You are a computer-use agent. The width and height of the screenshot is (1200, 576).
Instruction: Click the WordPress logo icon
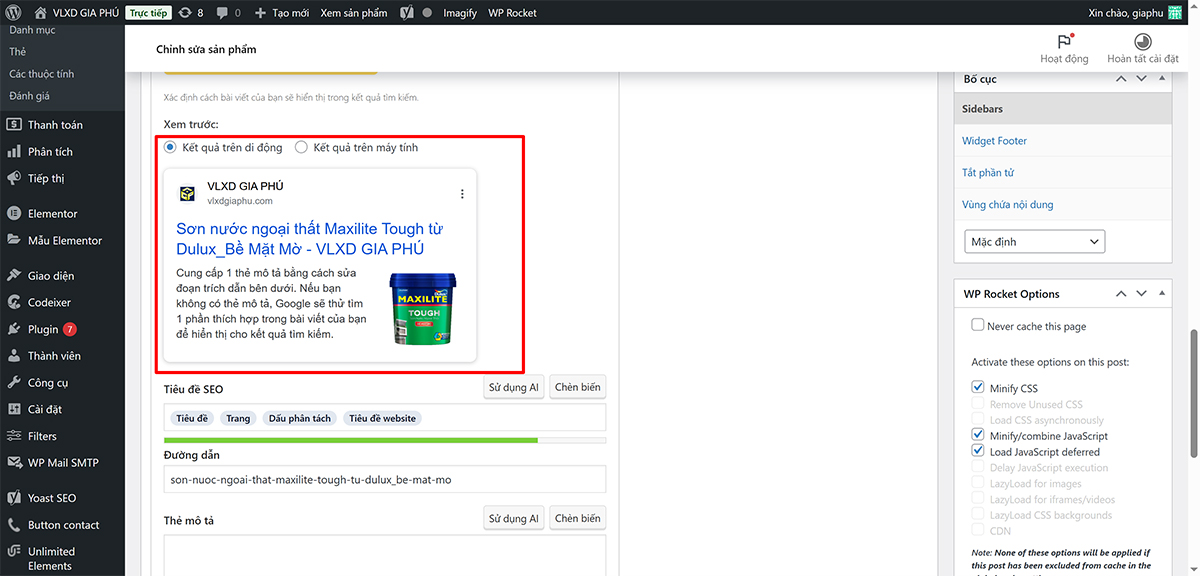tap(13, 13)
